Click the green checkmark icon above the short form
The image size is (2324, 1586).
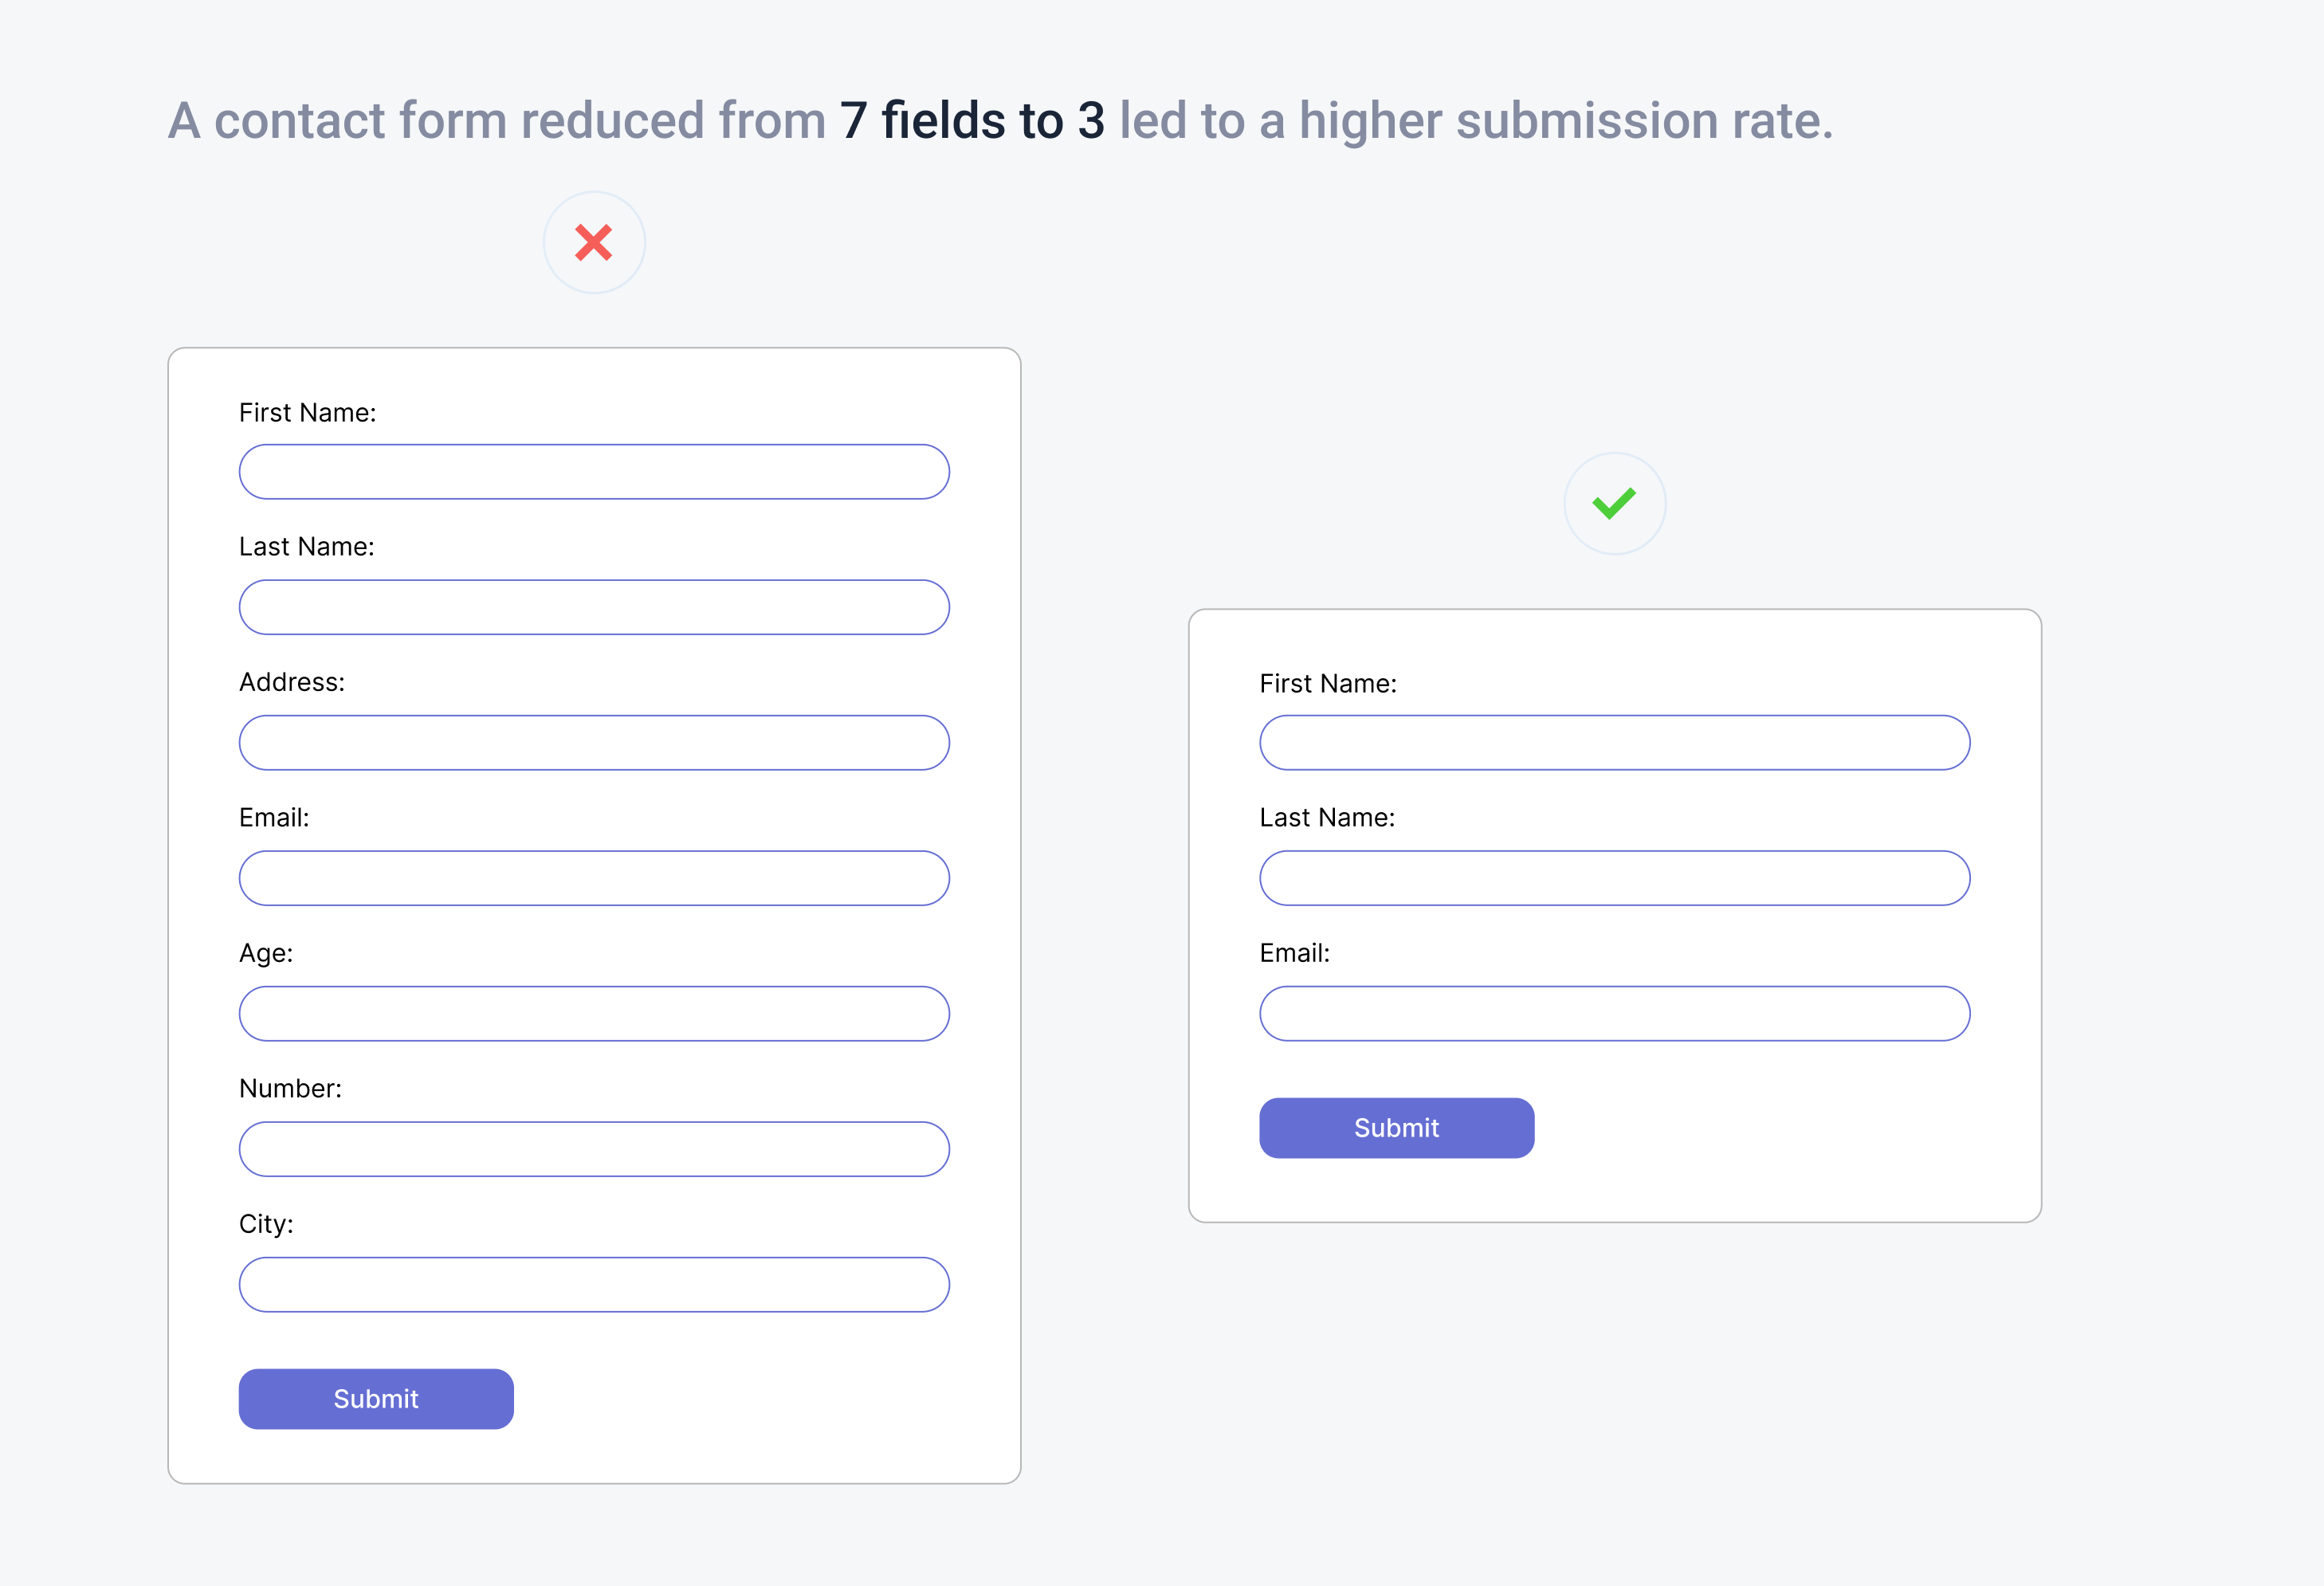tap(1614, 503)
